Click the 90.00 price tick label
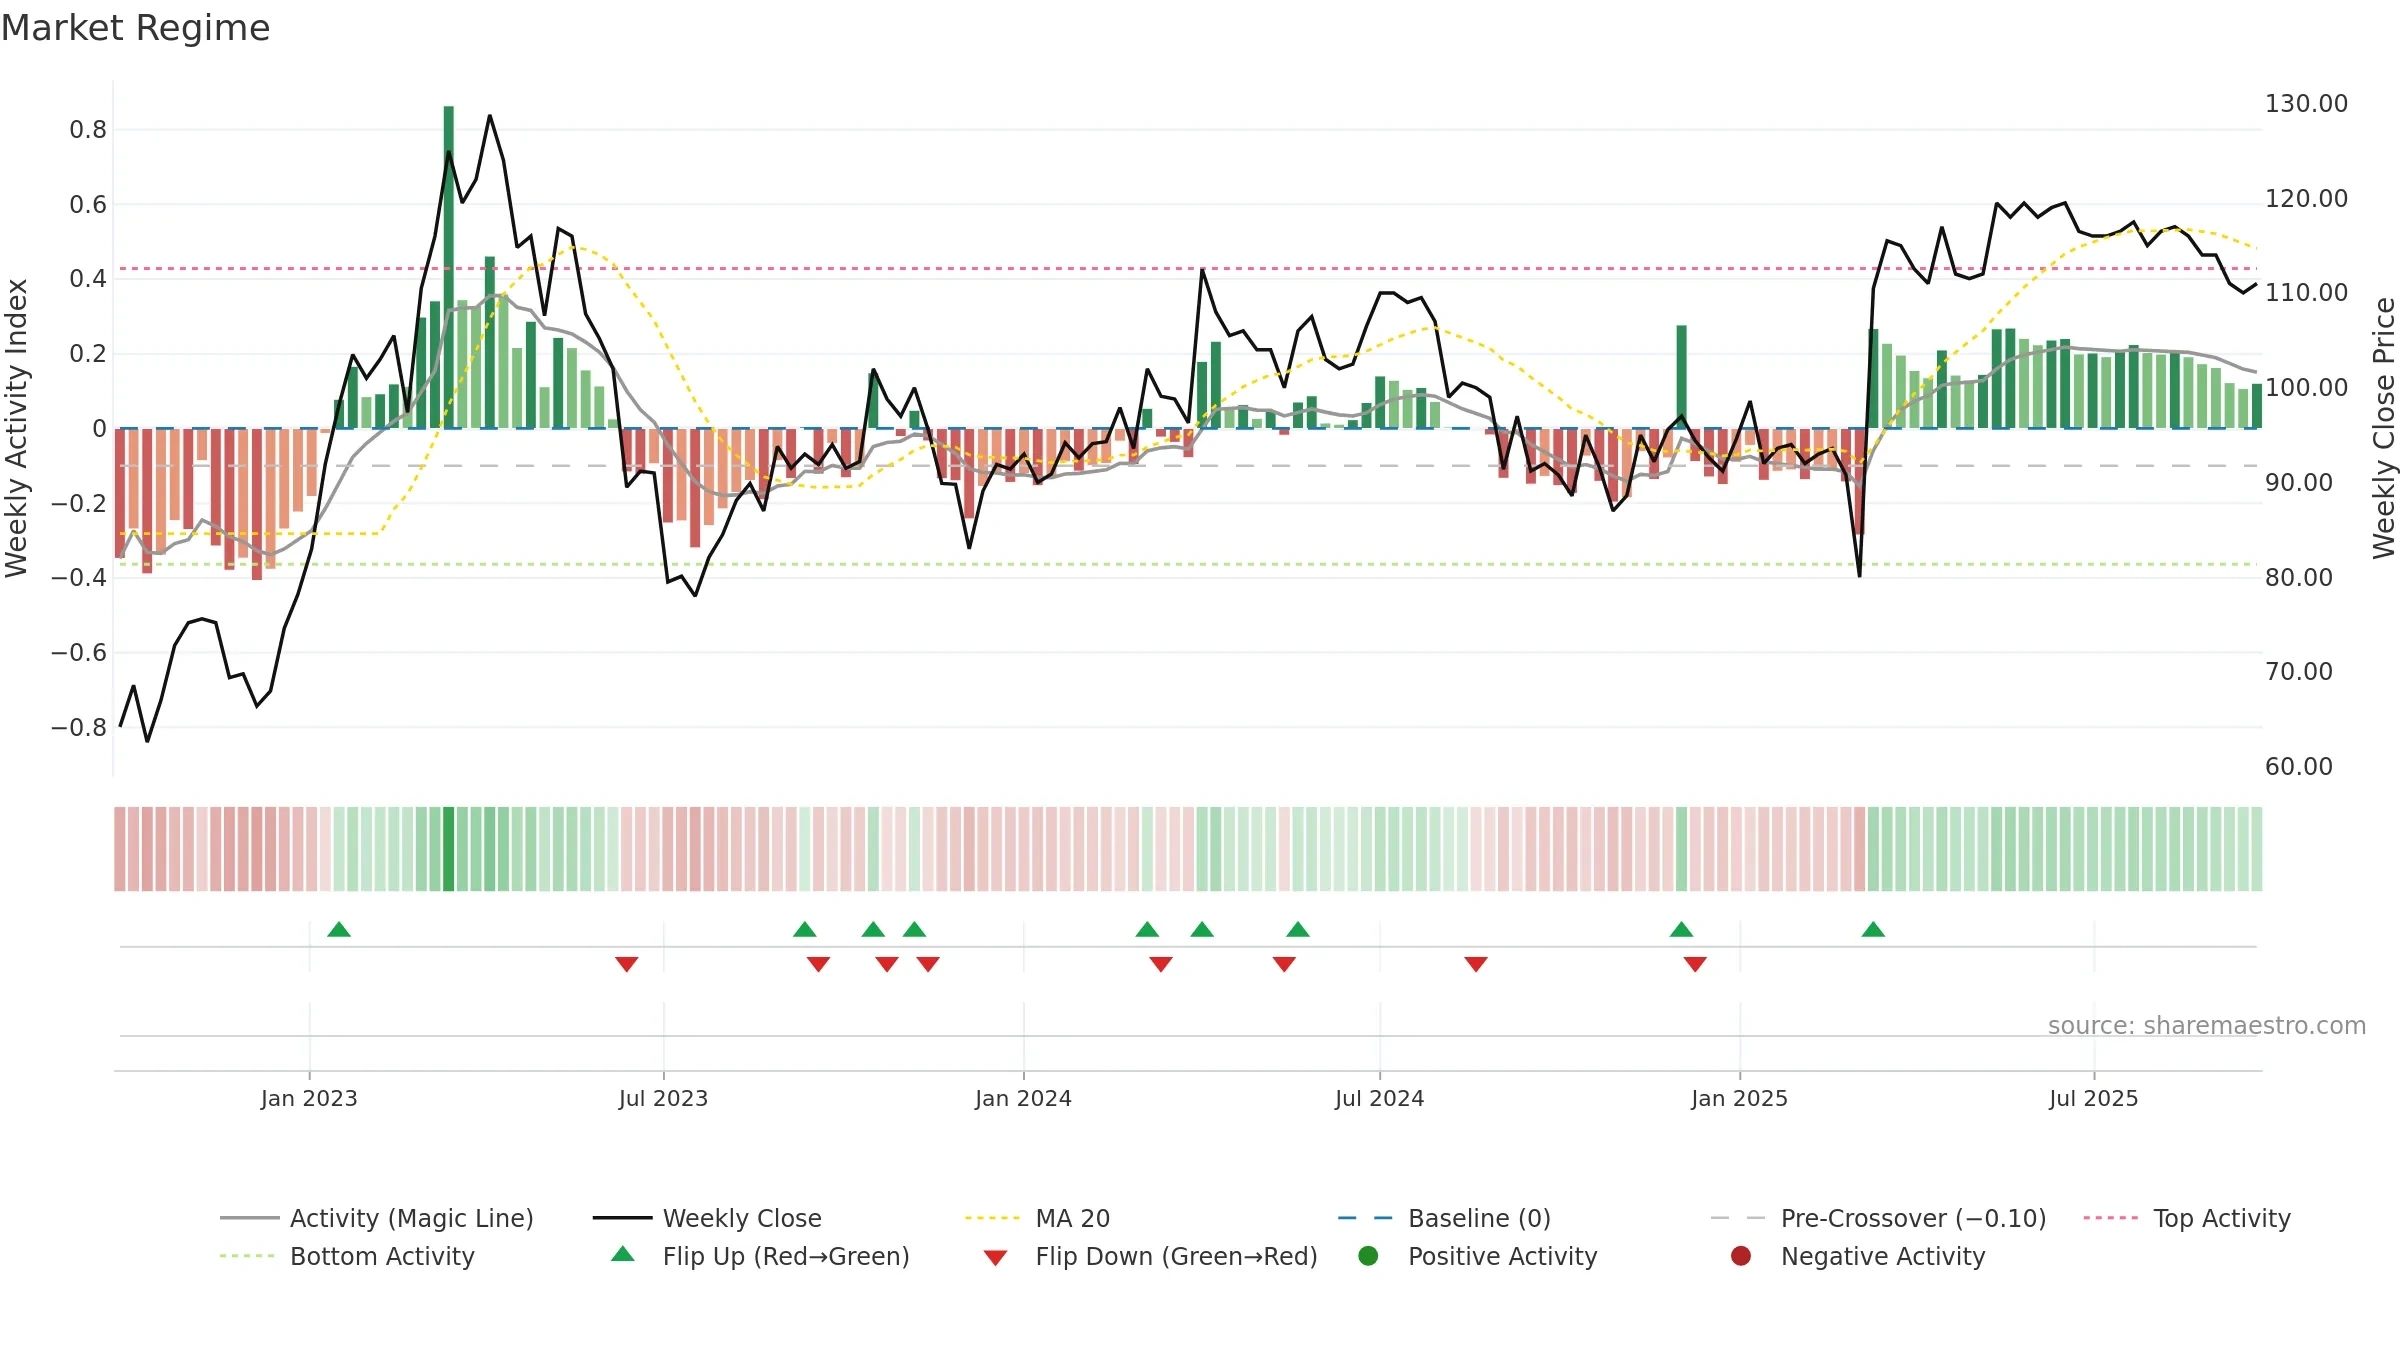 (x=2299, y=483)
